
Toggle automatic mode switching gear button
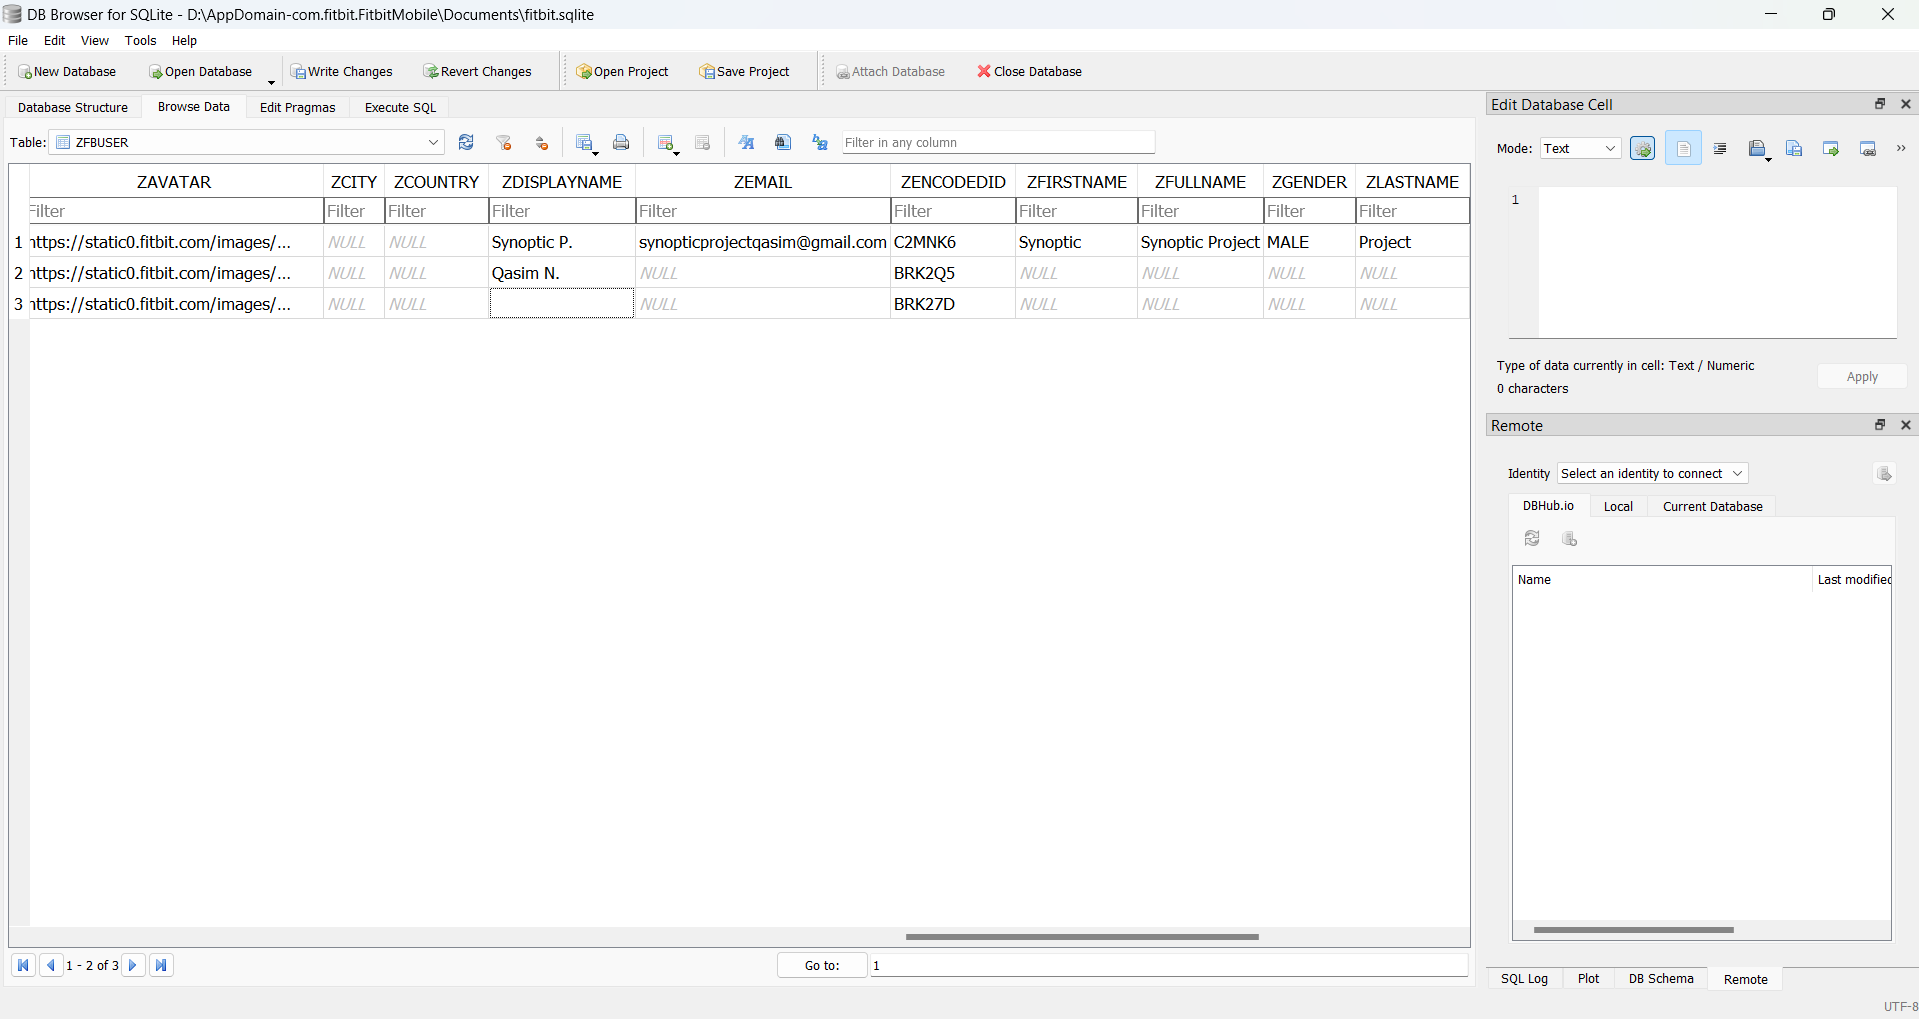click(1642, 149)
